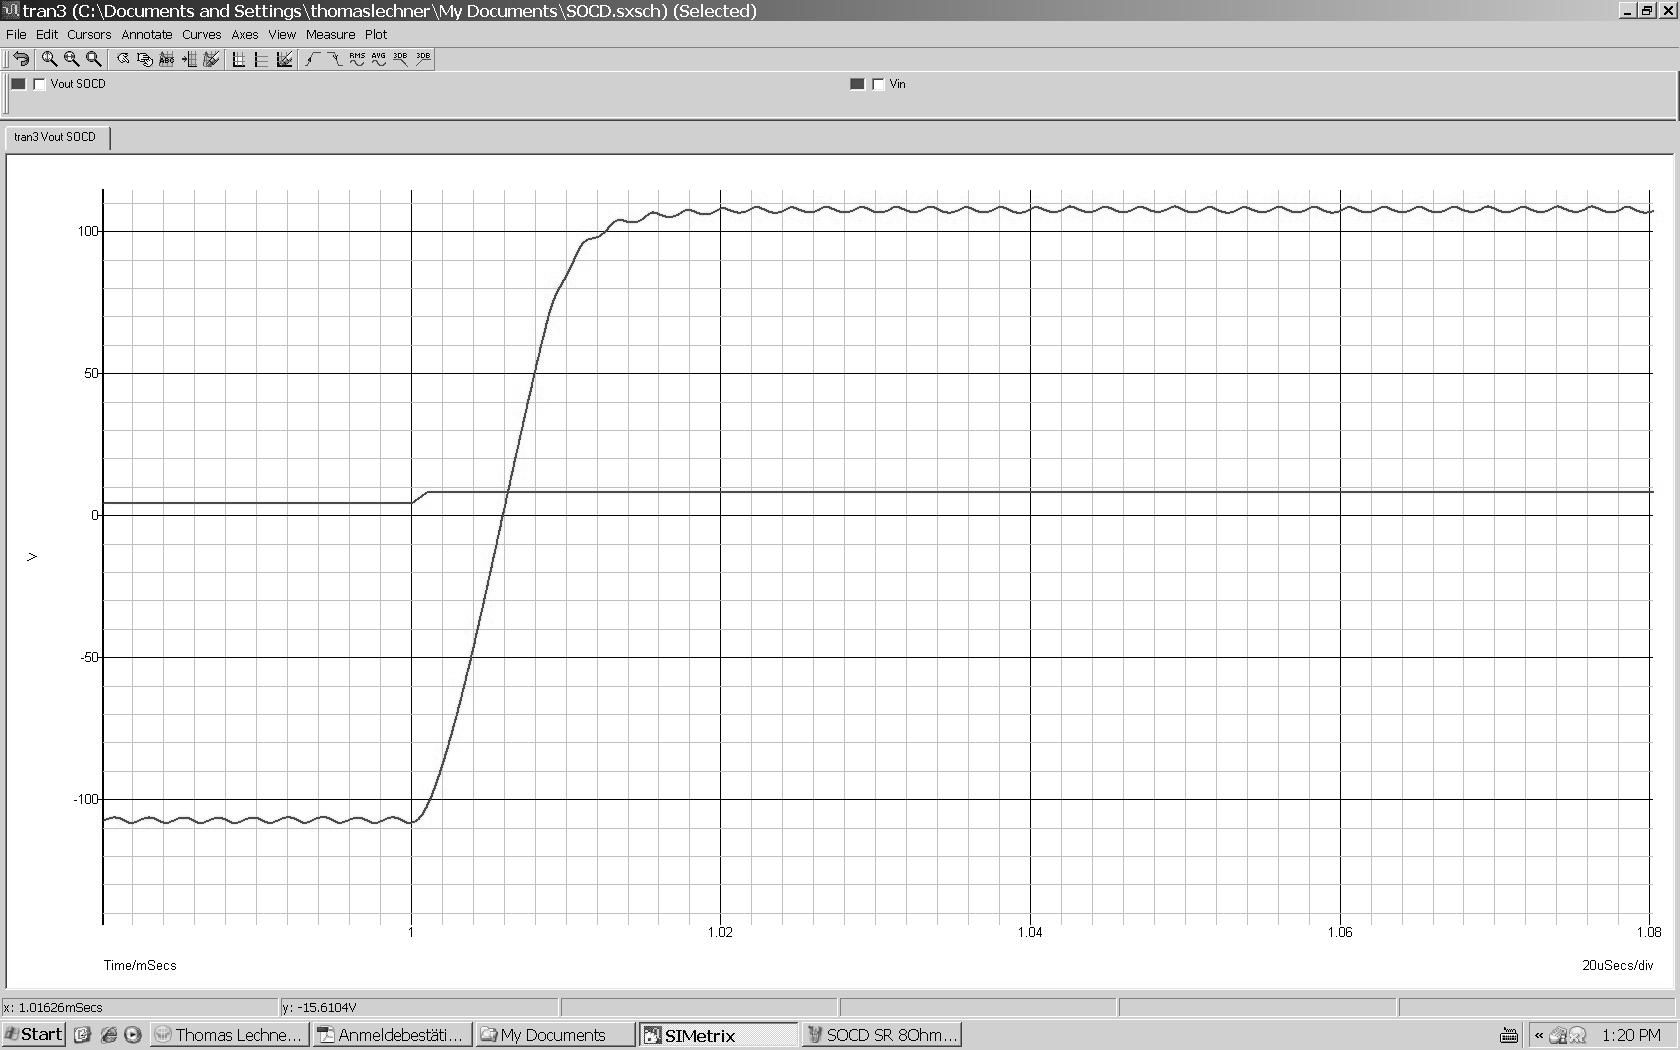Open the Curves menu
1680x1050 pixels.
(201, 34)
